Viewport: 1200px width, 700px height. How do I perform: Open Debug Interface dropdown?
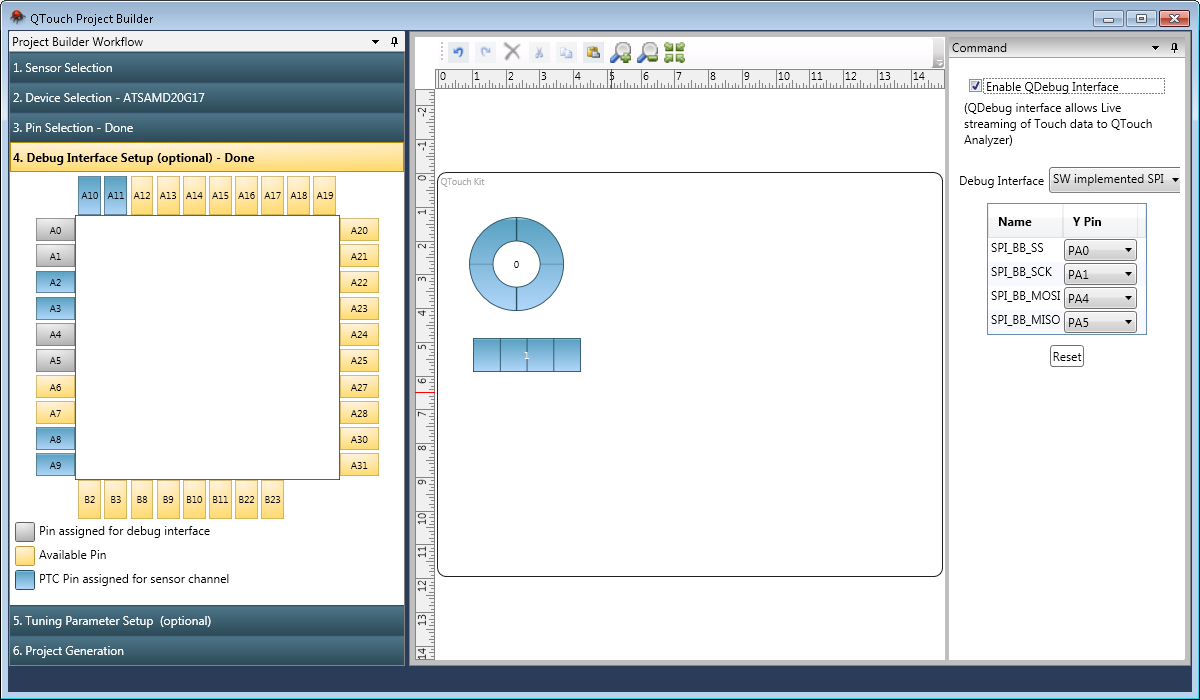pyautogui.click(x=1114, y=180)
